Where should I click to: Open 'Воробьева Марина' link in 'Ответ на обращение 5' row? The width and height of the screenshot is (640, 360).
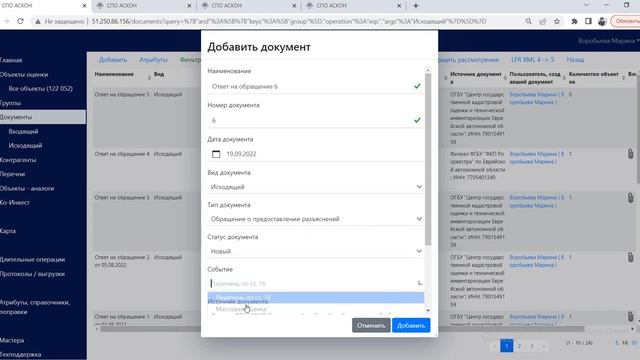[536, 98]
